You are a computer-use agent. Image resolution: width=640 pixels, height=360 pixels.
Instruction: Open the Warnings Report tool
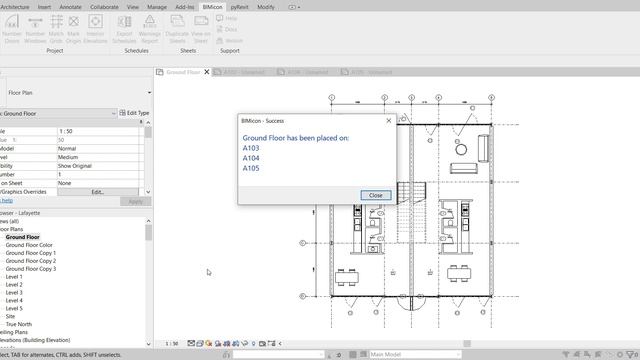click(149, 29)
